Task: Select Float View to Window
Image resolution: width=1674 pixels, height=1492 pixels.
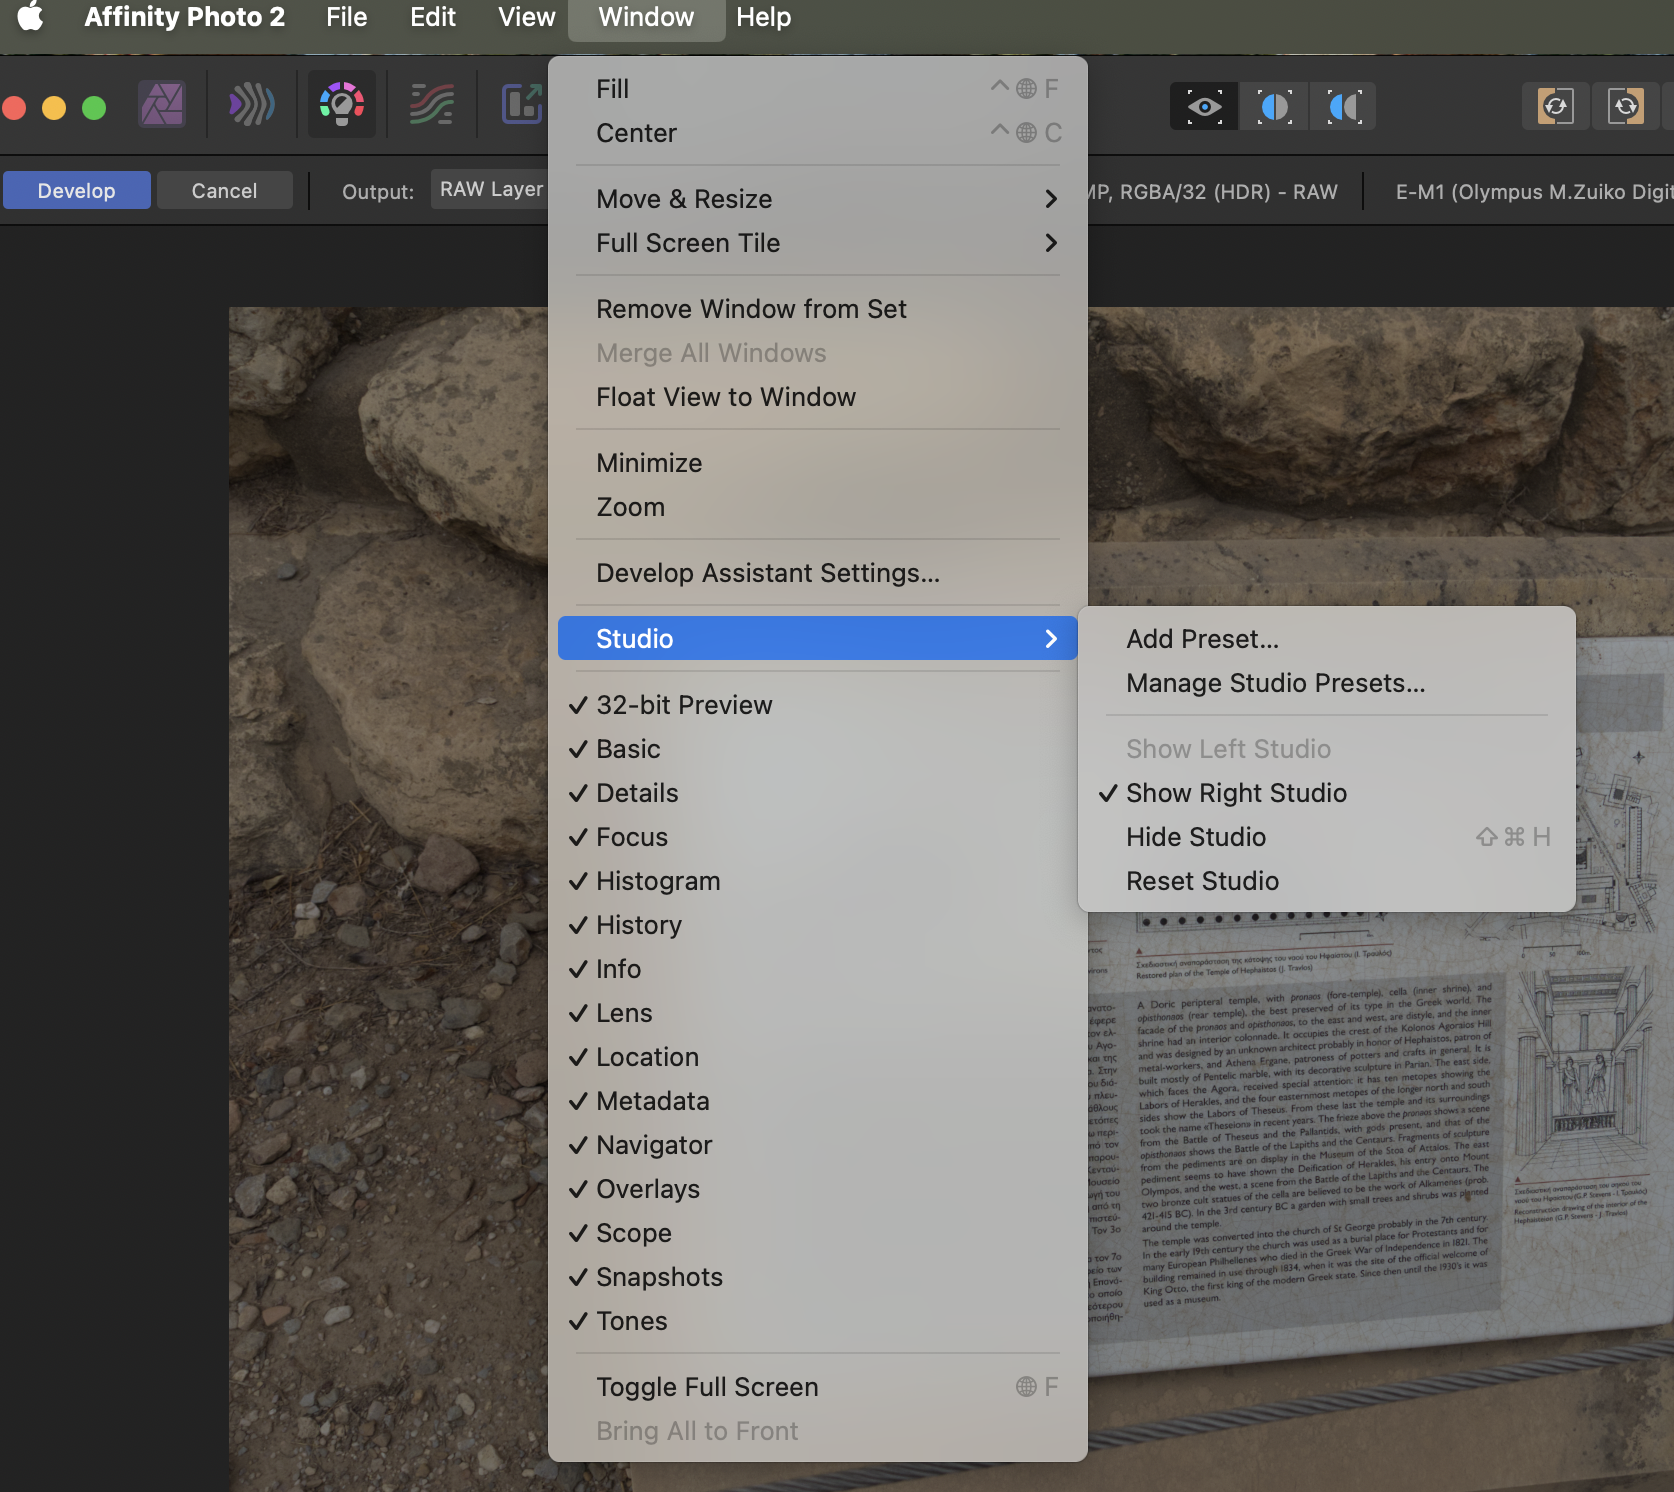Action: click(817, 397)
